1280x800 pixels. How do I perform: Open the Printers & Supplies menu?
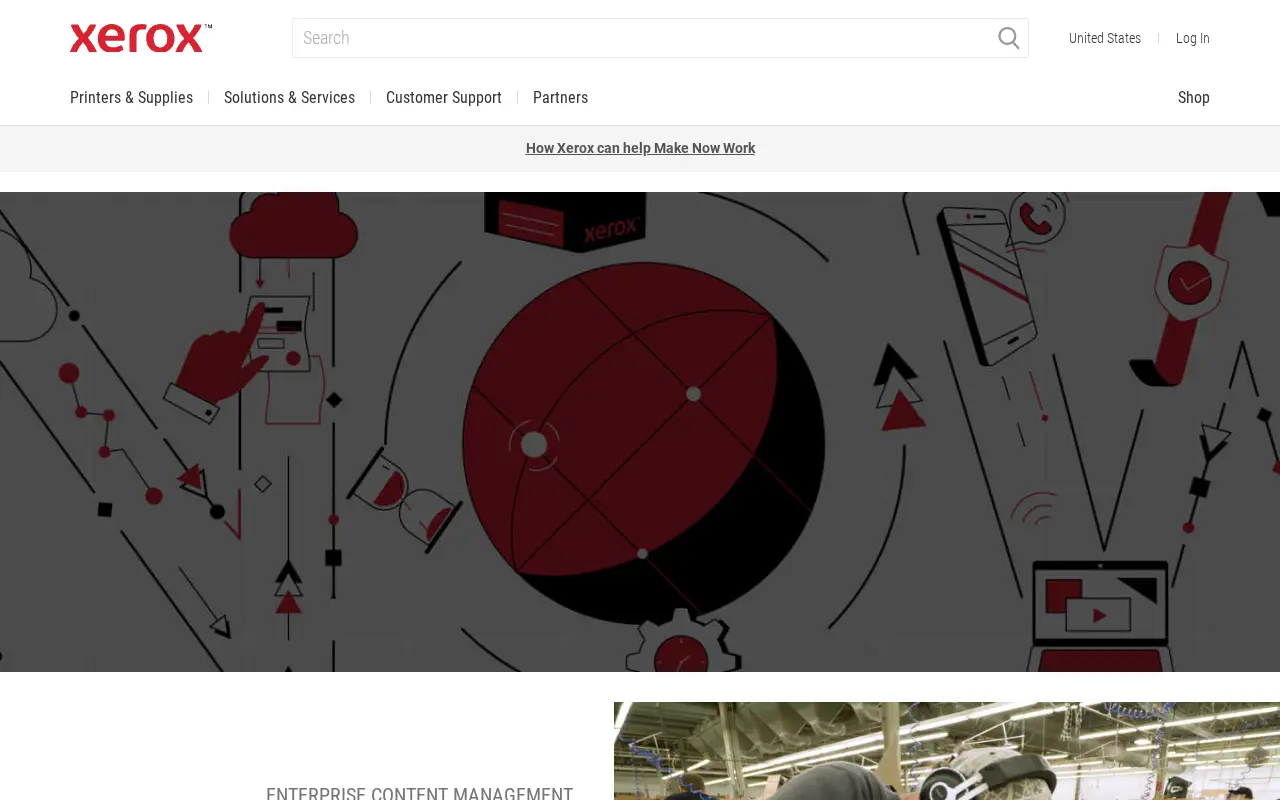point(132,98)
